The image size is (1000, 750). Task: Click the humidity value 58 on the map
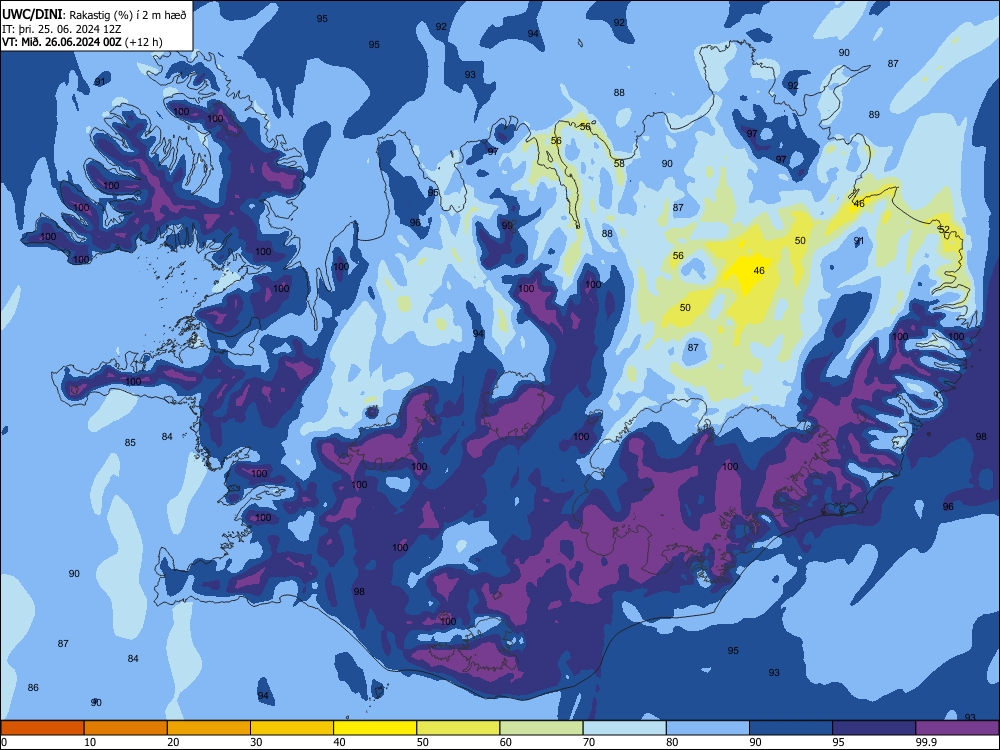(619, 163)
